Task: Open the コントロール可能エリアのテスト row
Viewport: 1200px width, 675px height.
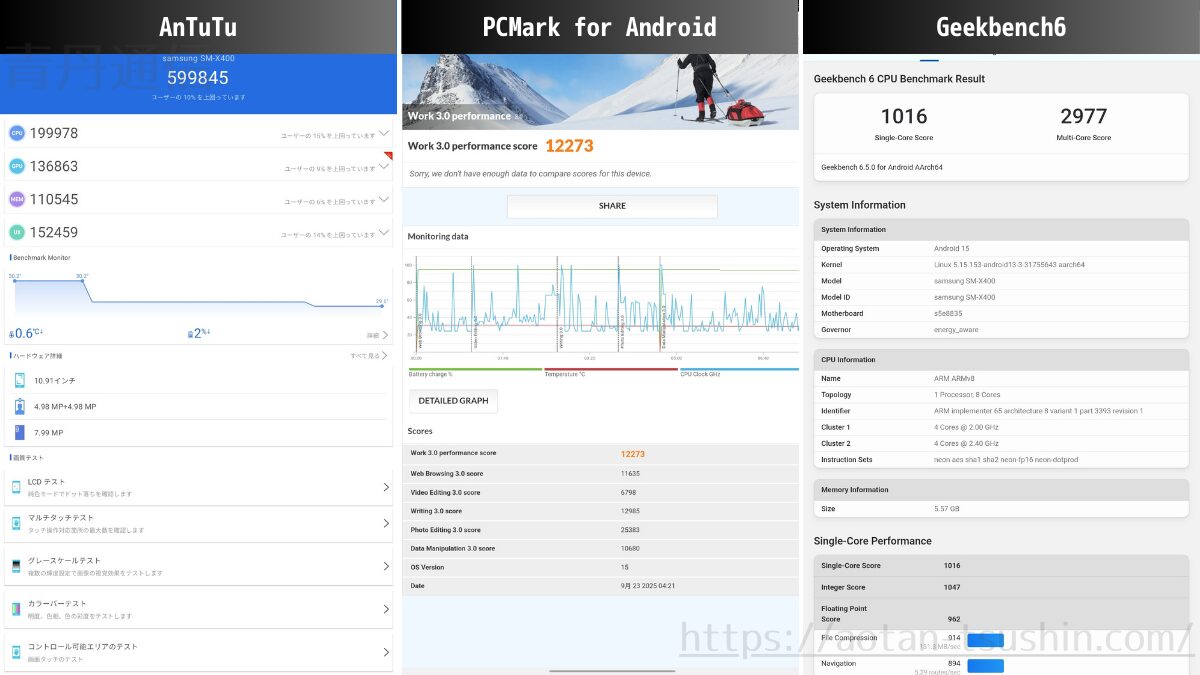Action: (198, 651)
